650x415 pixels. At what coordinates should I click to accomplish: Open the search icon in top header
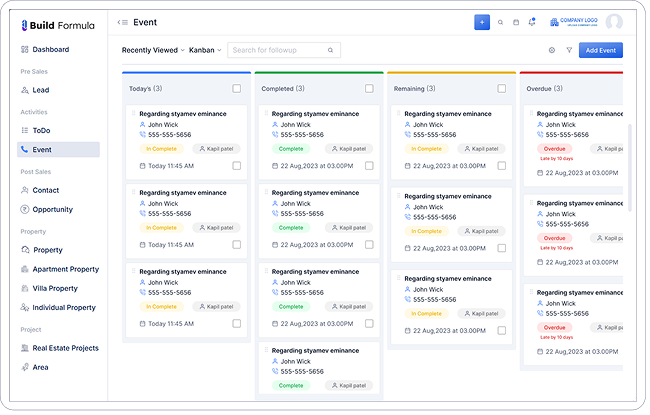[500, 22]
